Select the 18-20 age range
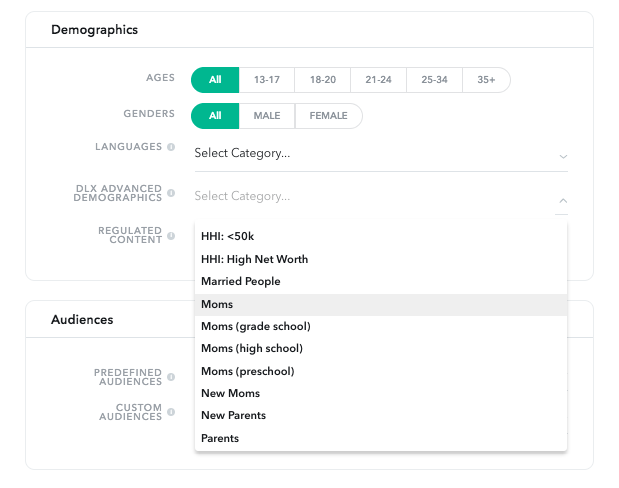Screen dimensions: 619x488 pyautogui.click(x=323, y=80)
